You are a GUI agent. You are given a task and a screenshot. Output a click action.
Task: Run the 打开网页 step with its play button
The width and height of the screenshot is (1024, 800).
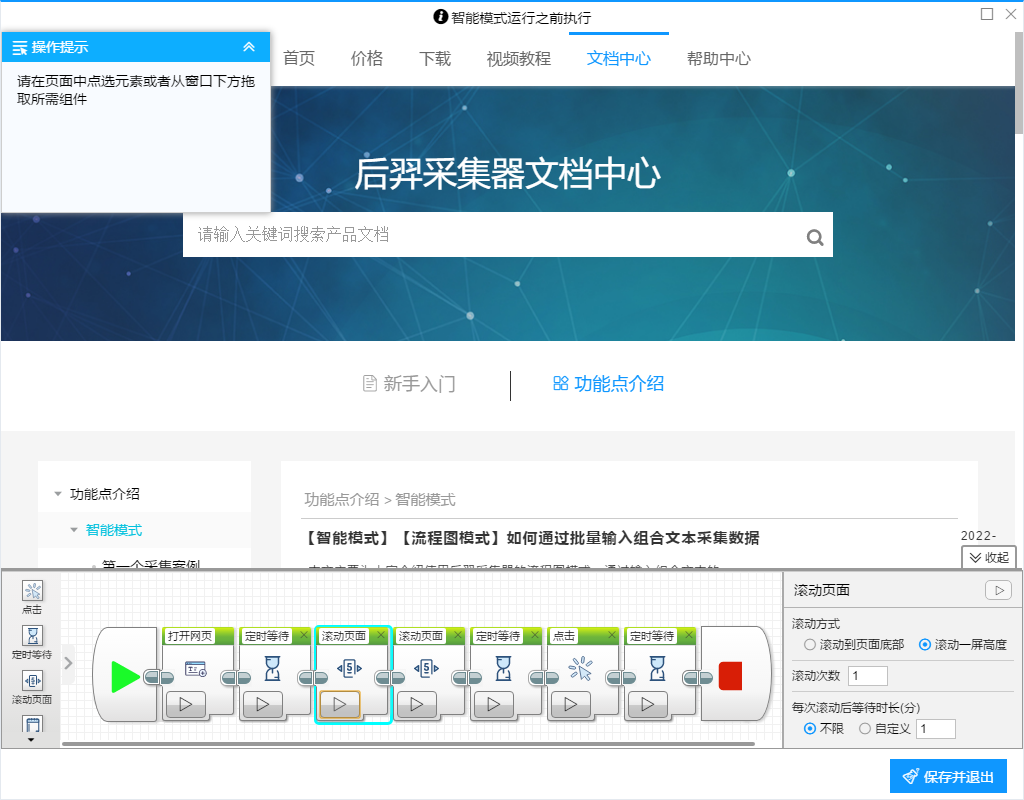186,704
